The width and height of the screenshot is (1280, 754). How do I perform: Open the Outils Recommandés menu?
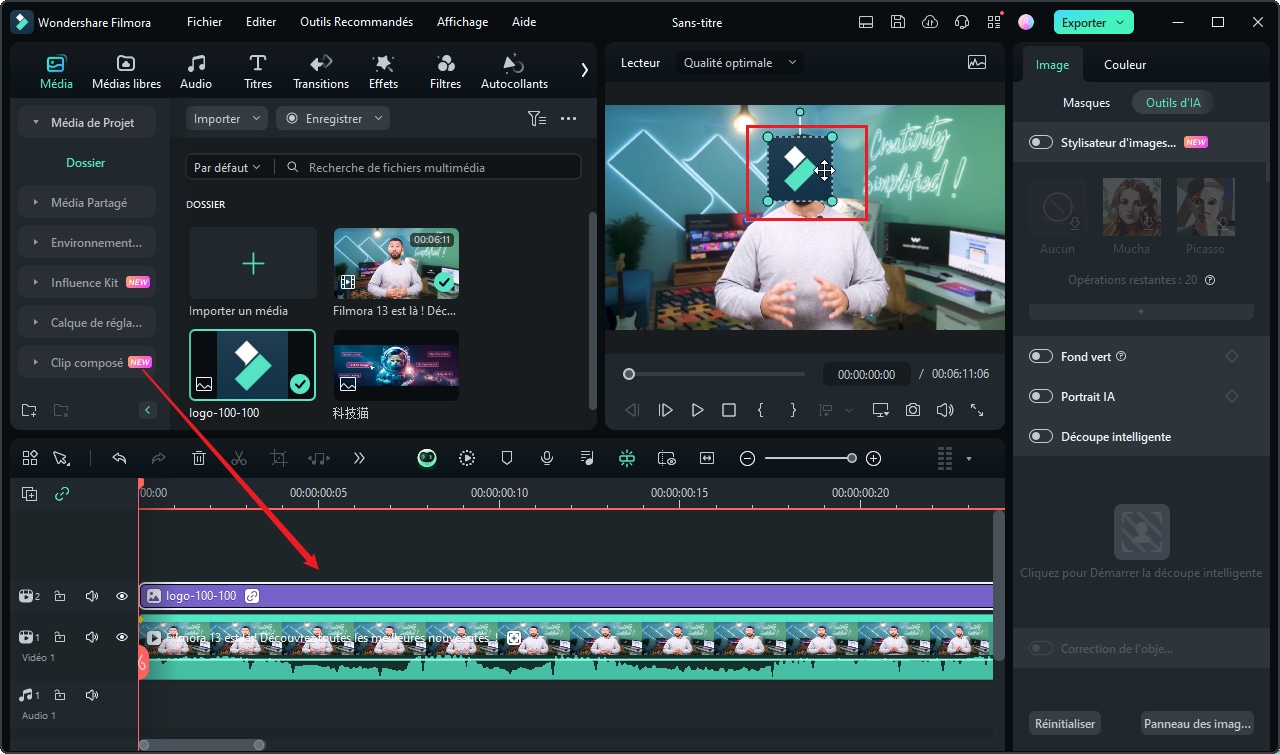(357, 22)
